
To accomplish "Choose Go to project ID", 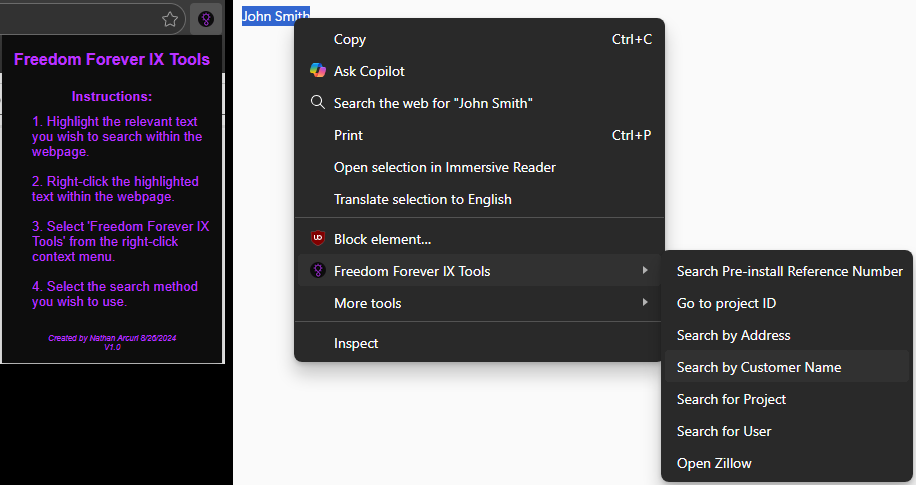I will pyautogui.click(x=726, y=303).
